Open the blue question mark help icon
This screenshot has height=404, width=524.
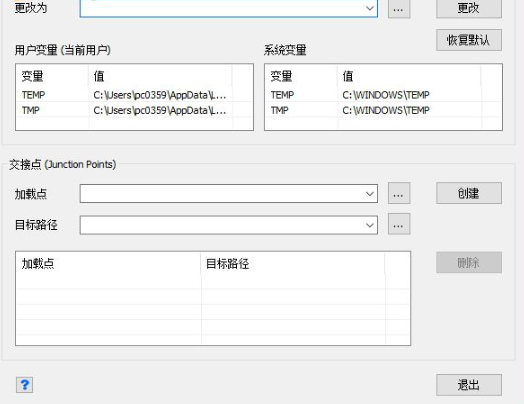pos(24,385)
